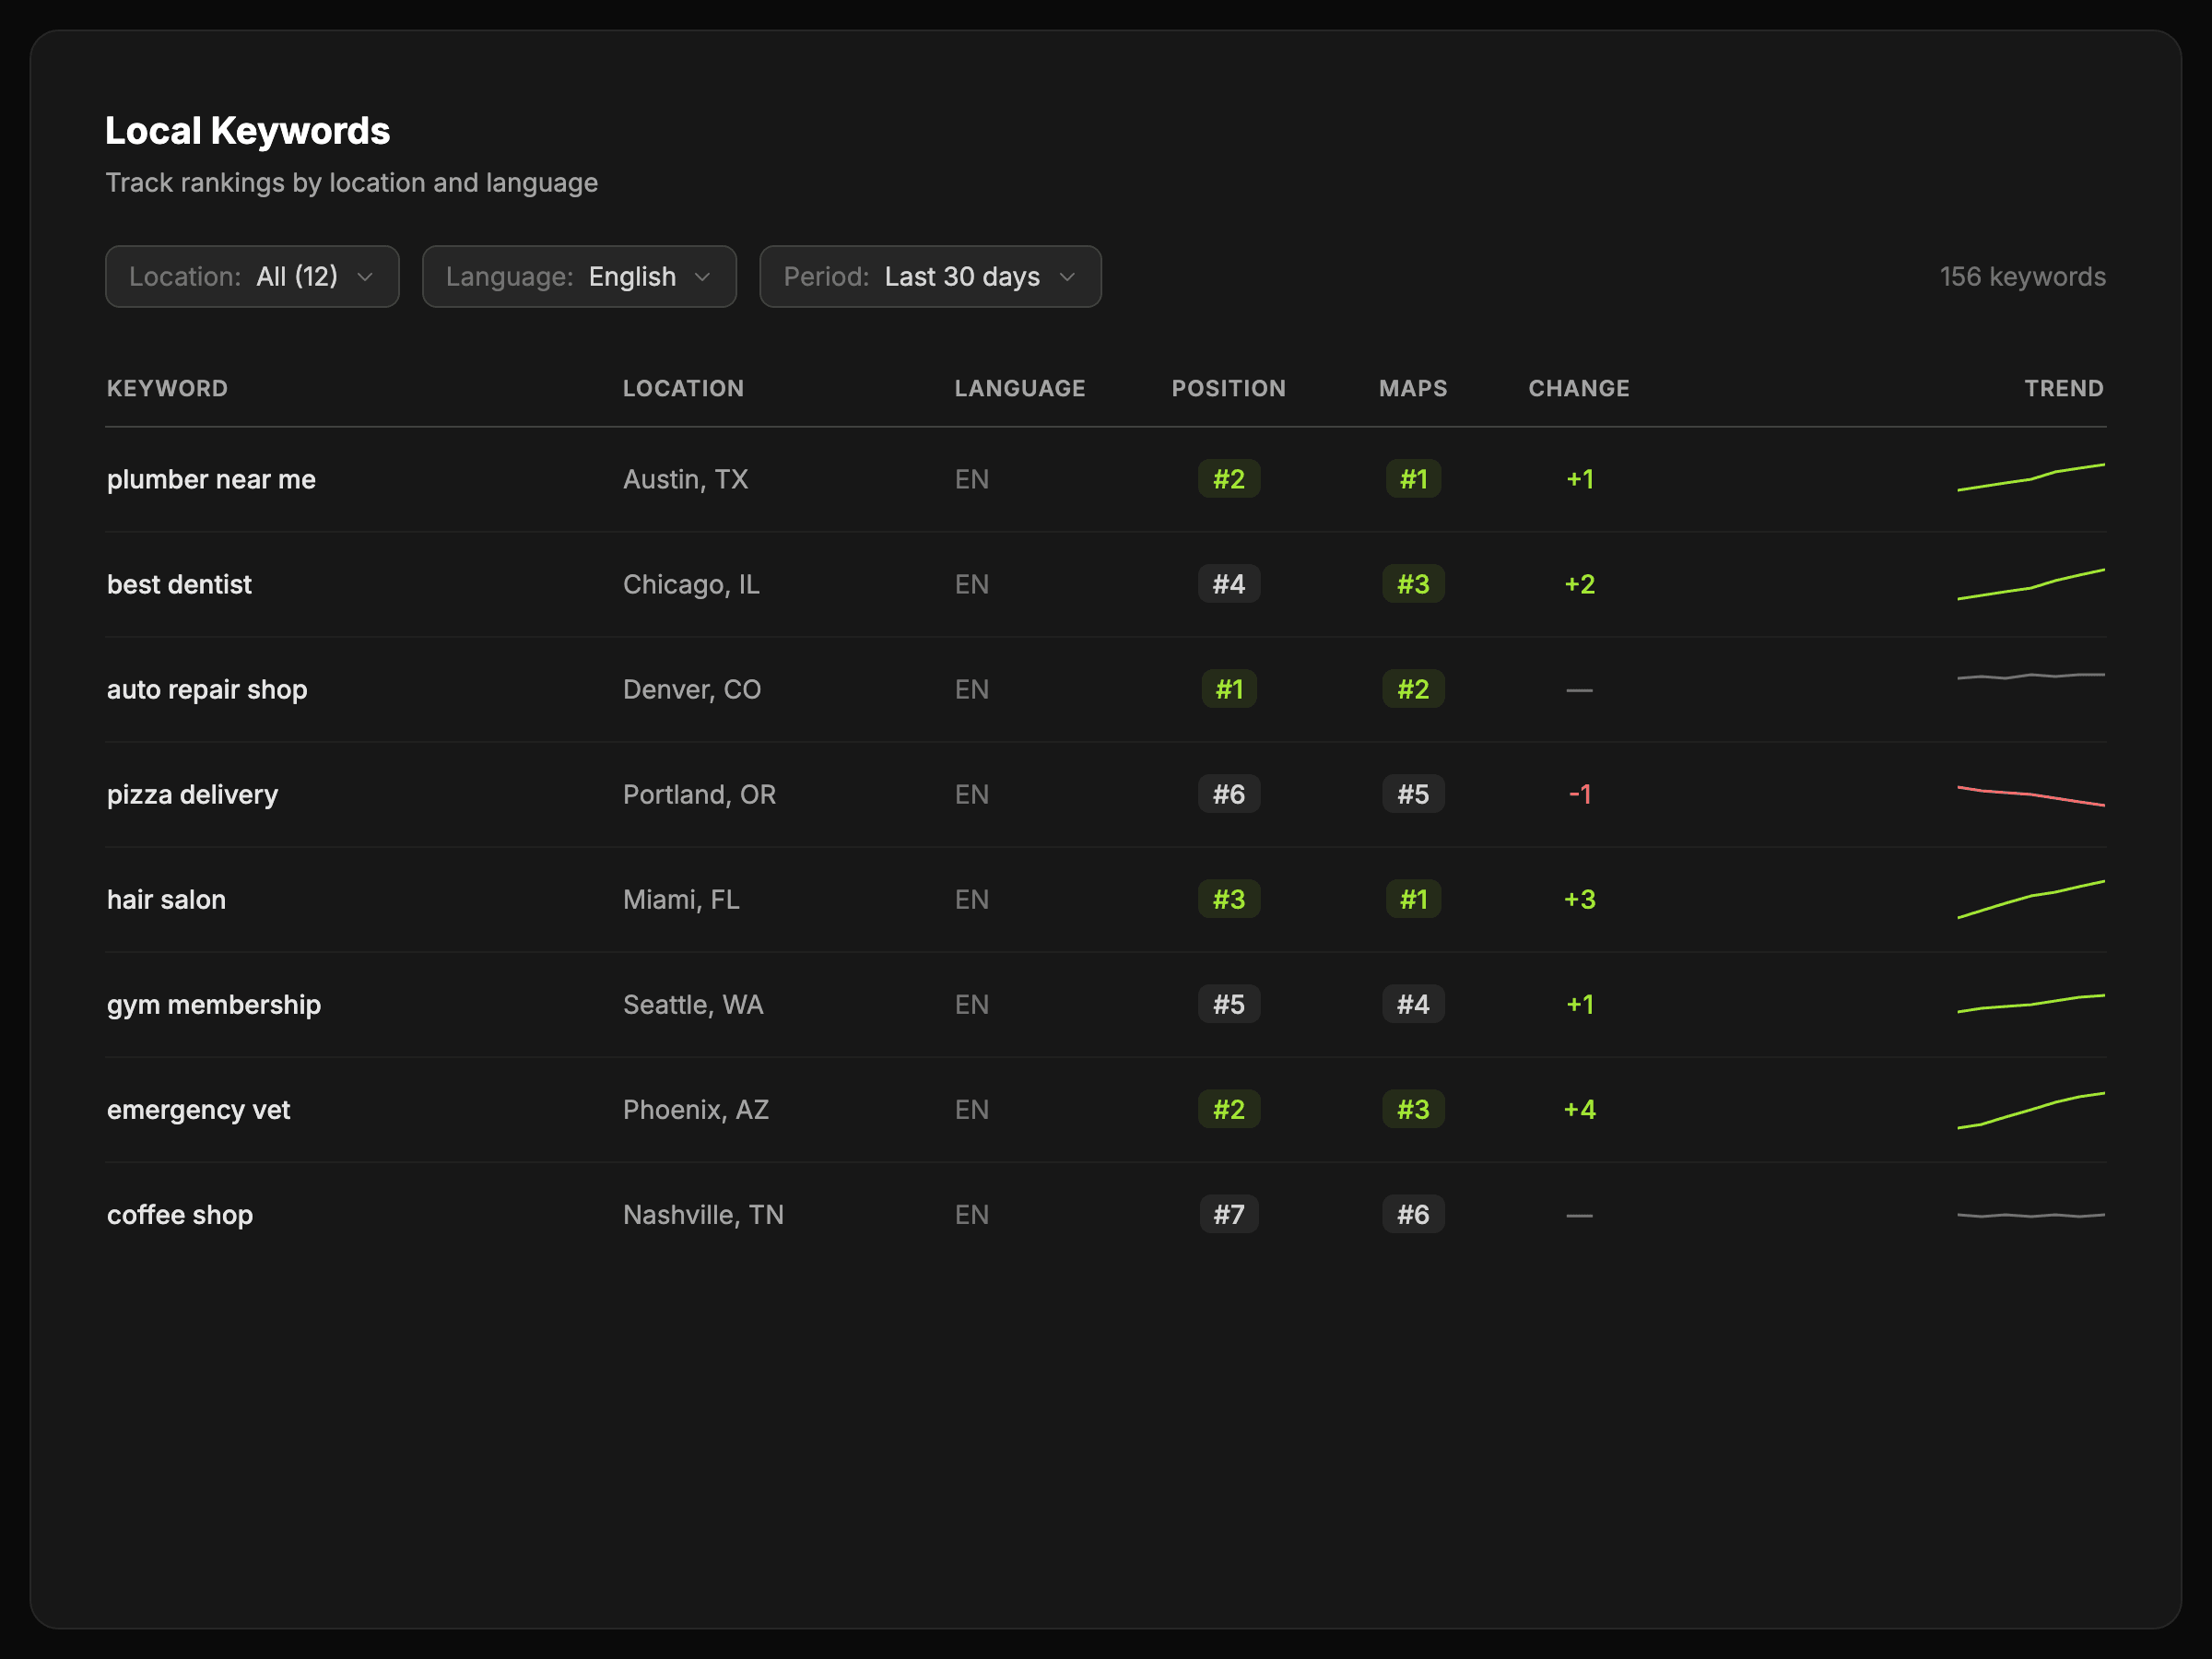This screenshot has height=1659, width=2212.
Task: Click the #1 position badge for auto repair
Action: [x=1228, y=689]
